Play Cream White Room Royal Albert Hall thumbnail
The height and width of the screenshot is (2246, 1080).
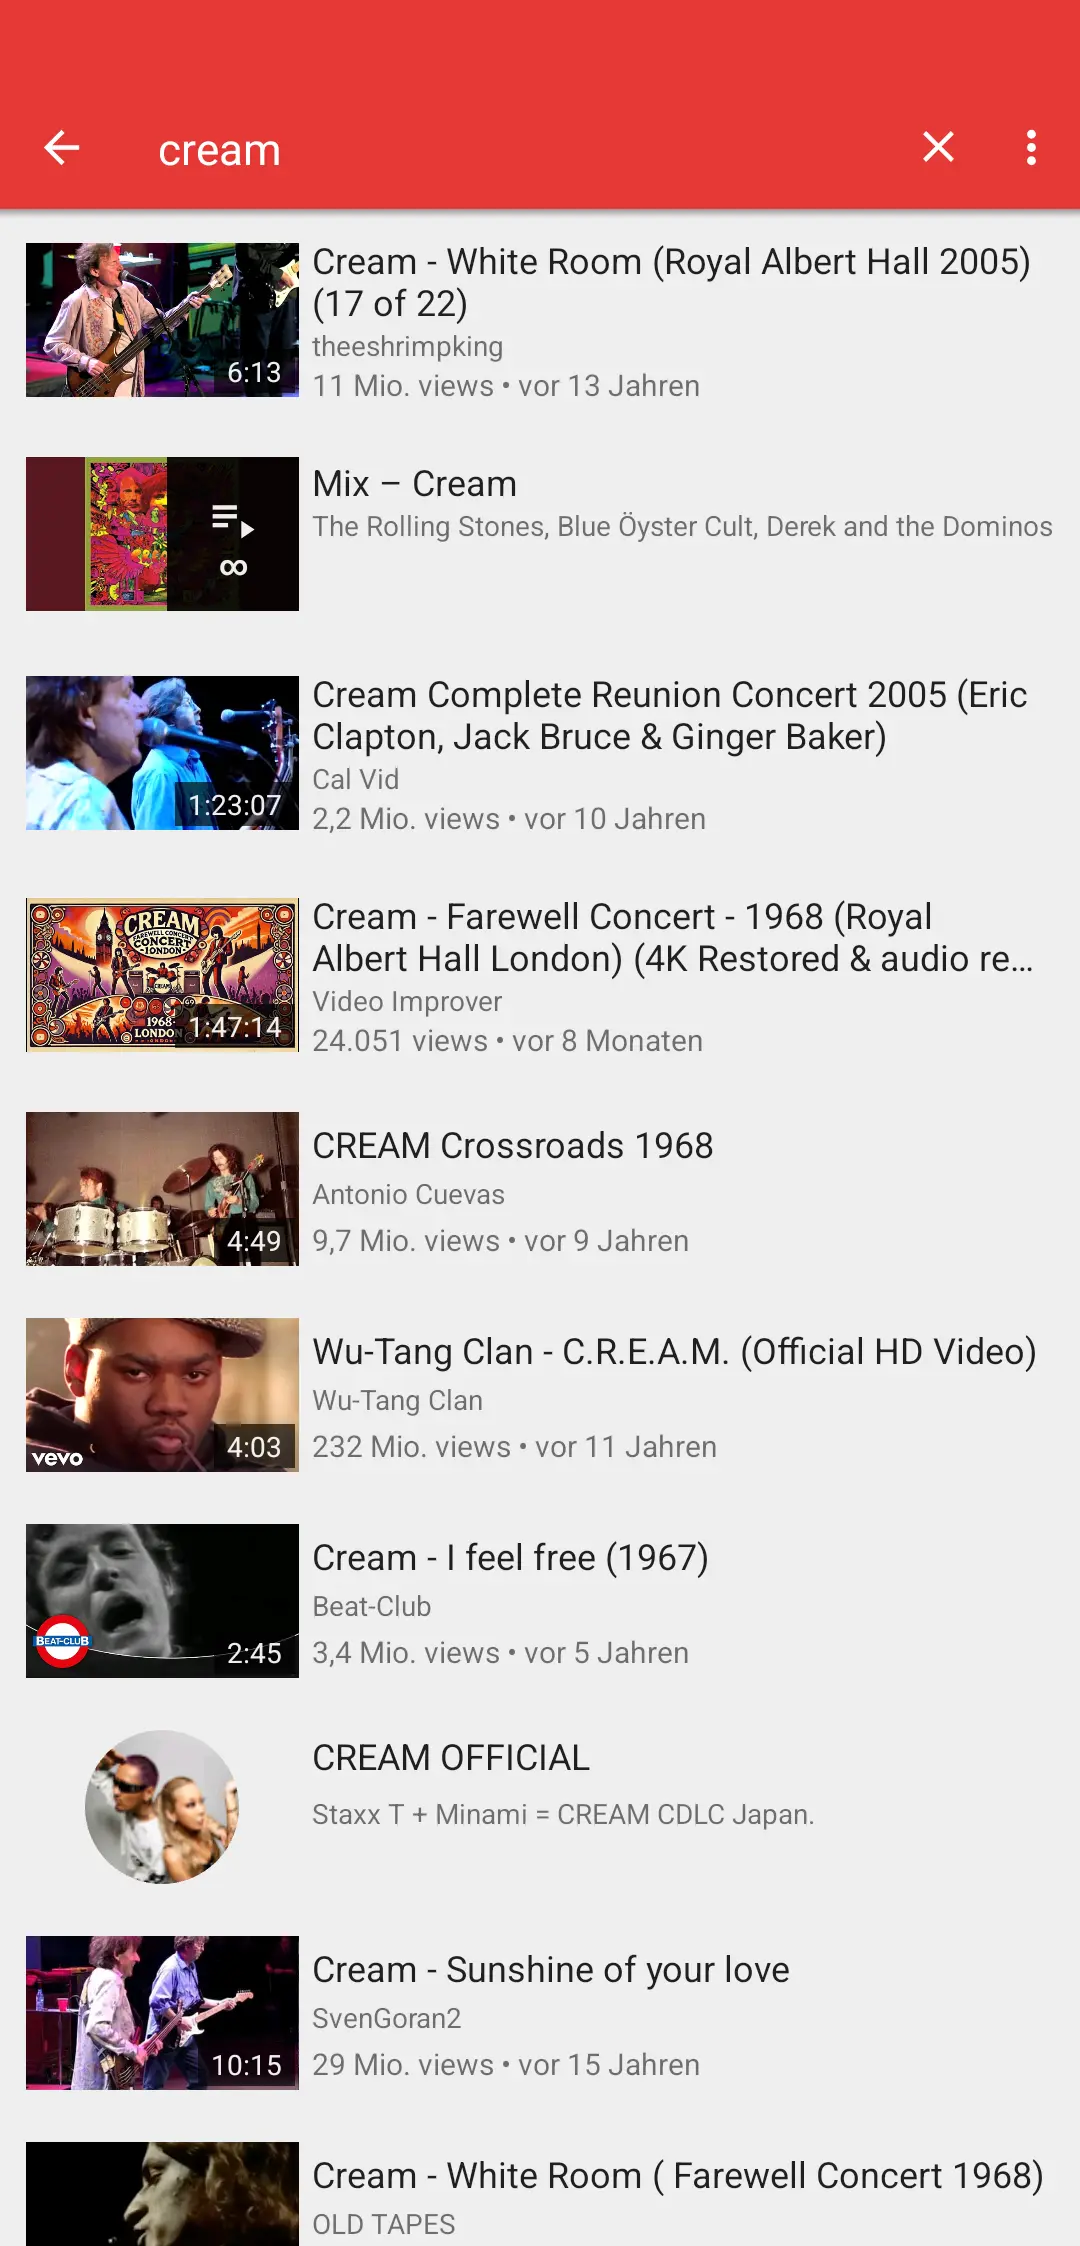coord(162,320)
